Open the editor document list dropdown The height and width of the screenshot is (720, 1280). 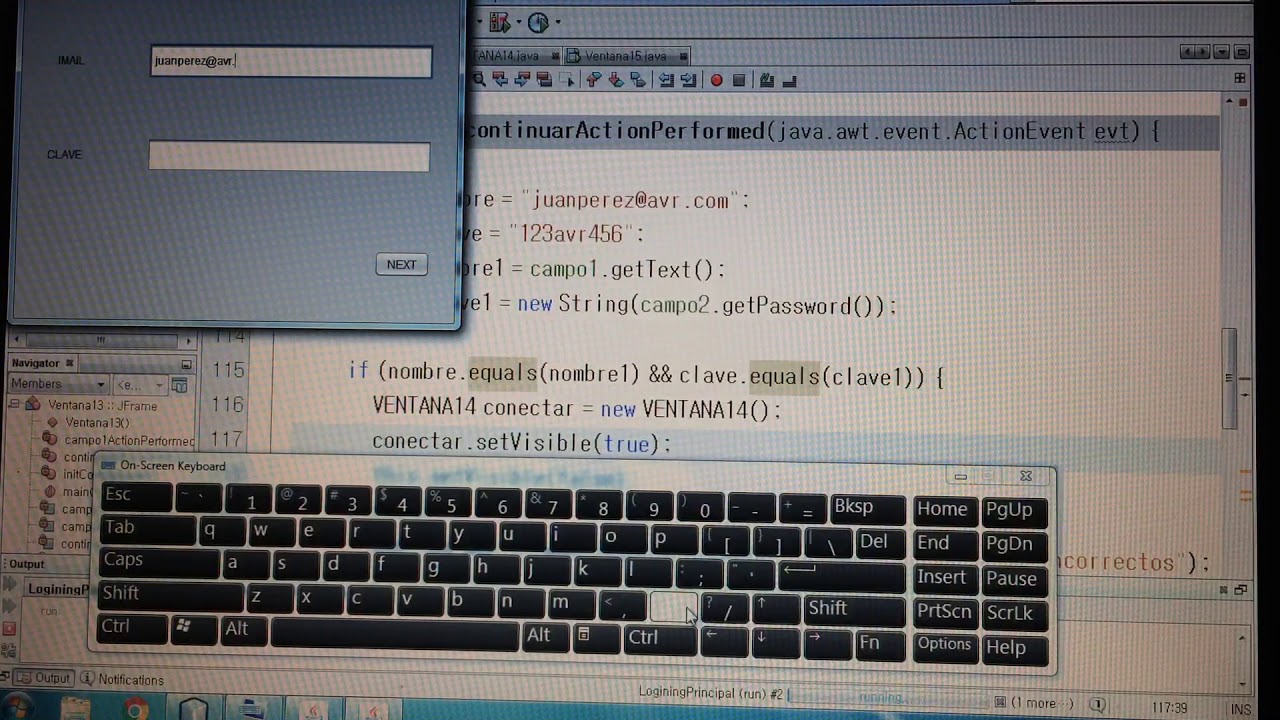pos(1222,52)
